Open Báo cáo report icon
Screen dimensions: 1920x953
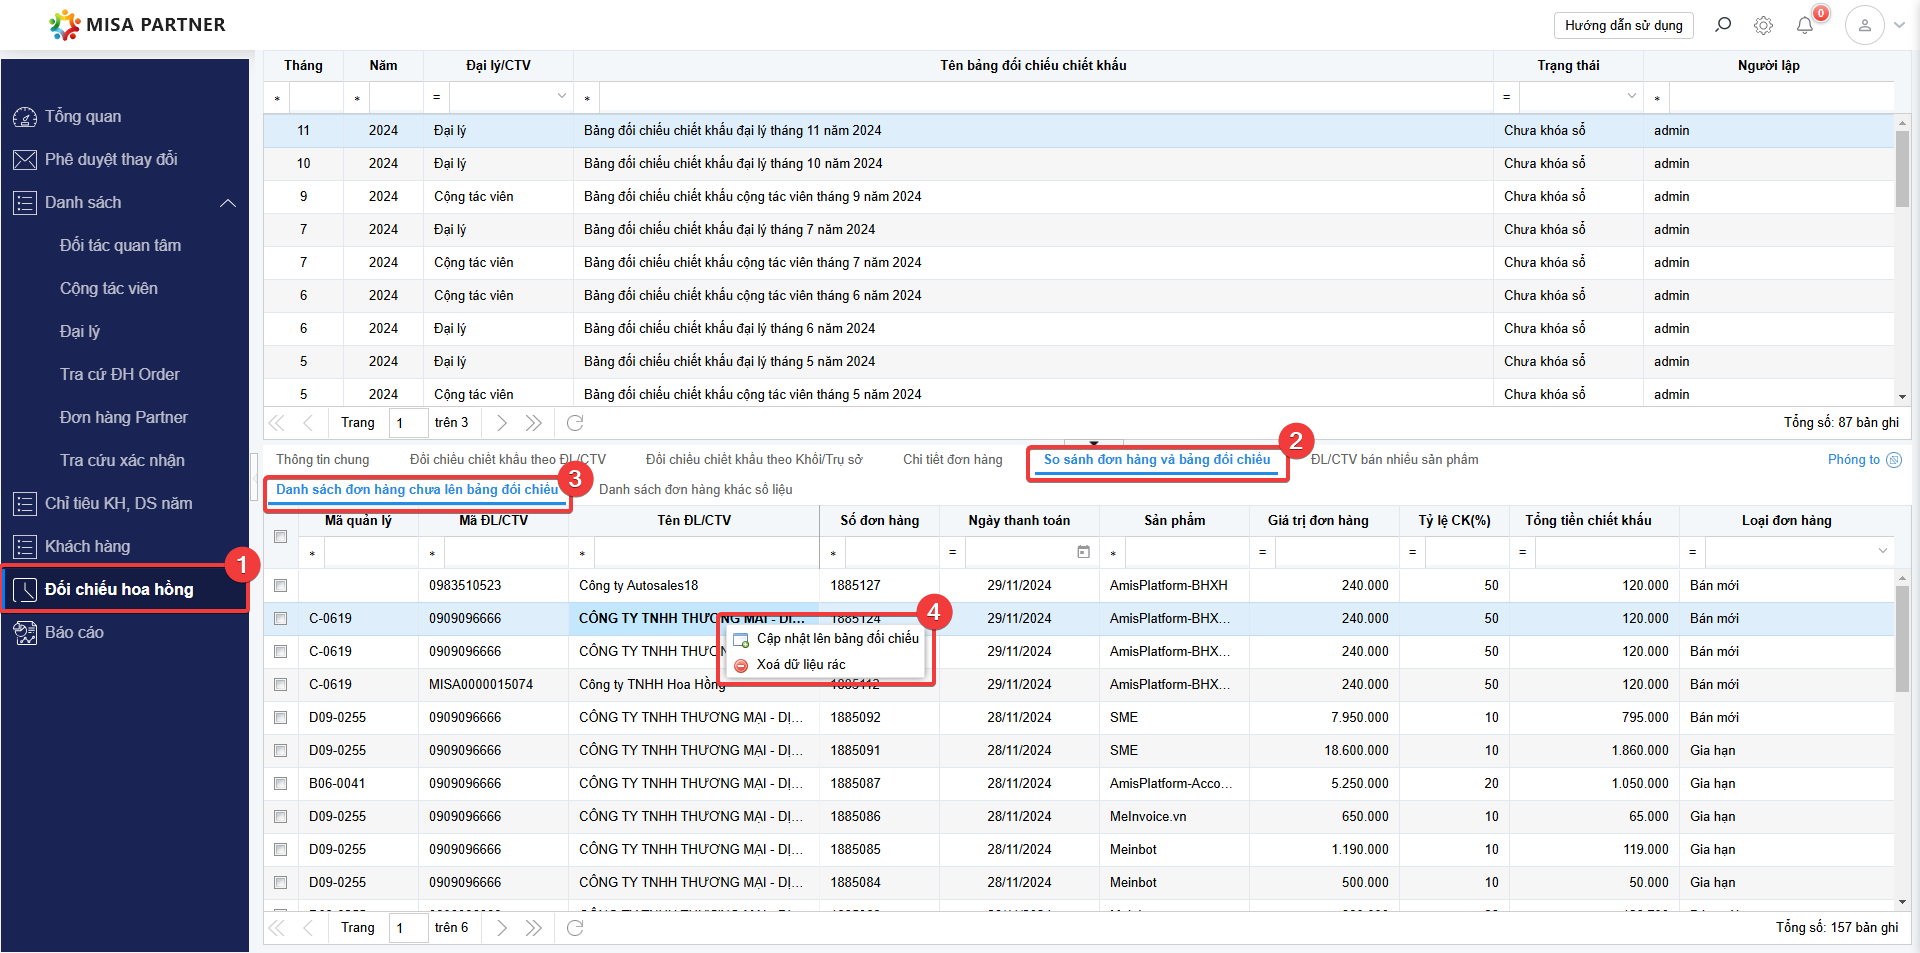point(25,633)
